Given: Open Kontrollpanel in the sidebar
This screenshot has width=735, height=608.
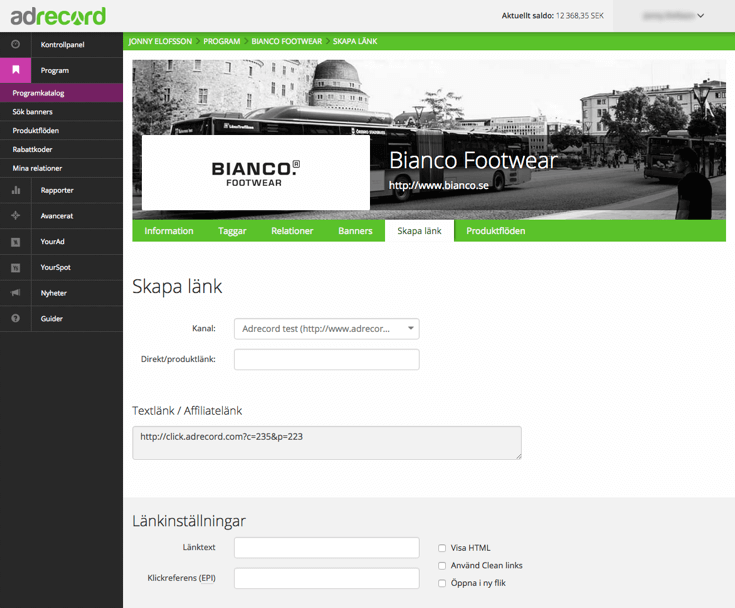Looking at the screenshot, I should tap(62, 45).
